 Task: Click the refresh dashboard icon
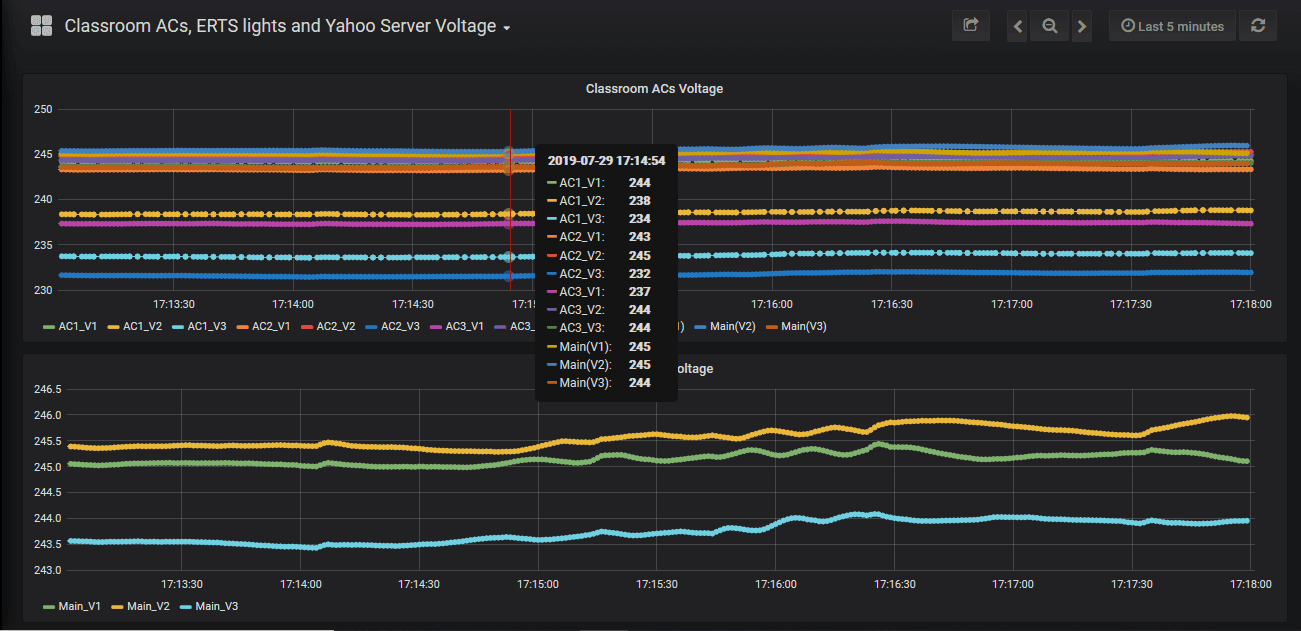click(1258, 26)
